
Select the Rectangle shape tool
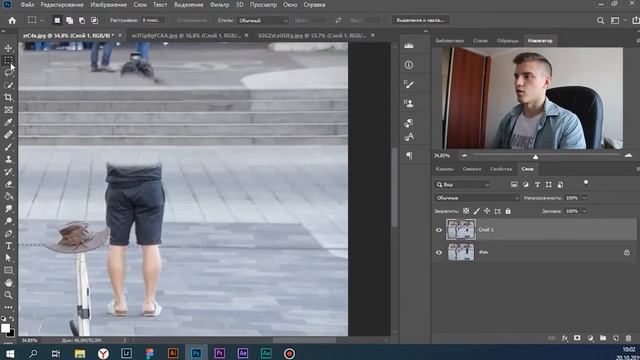pyautogui.click(x=8, y=270)
